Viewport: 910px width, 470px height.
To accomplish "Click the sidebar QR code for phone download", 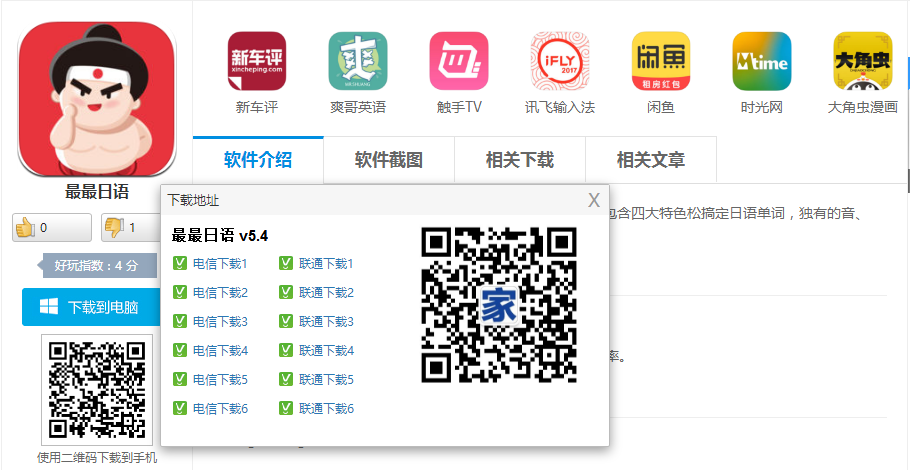I will coord(97,390).
